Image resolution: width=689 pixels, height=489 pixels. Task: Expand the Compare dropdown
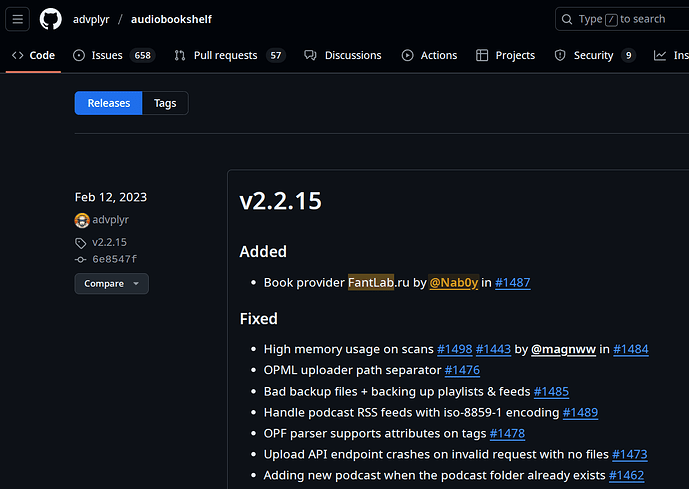coord(111,284)
